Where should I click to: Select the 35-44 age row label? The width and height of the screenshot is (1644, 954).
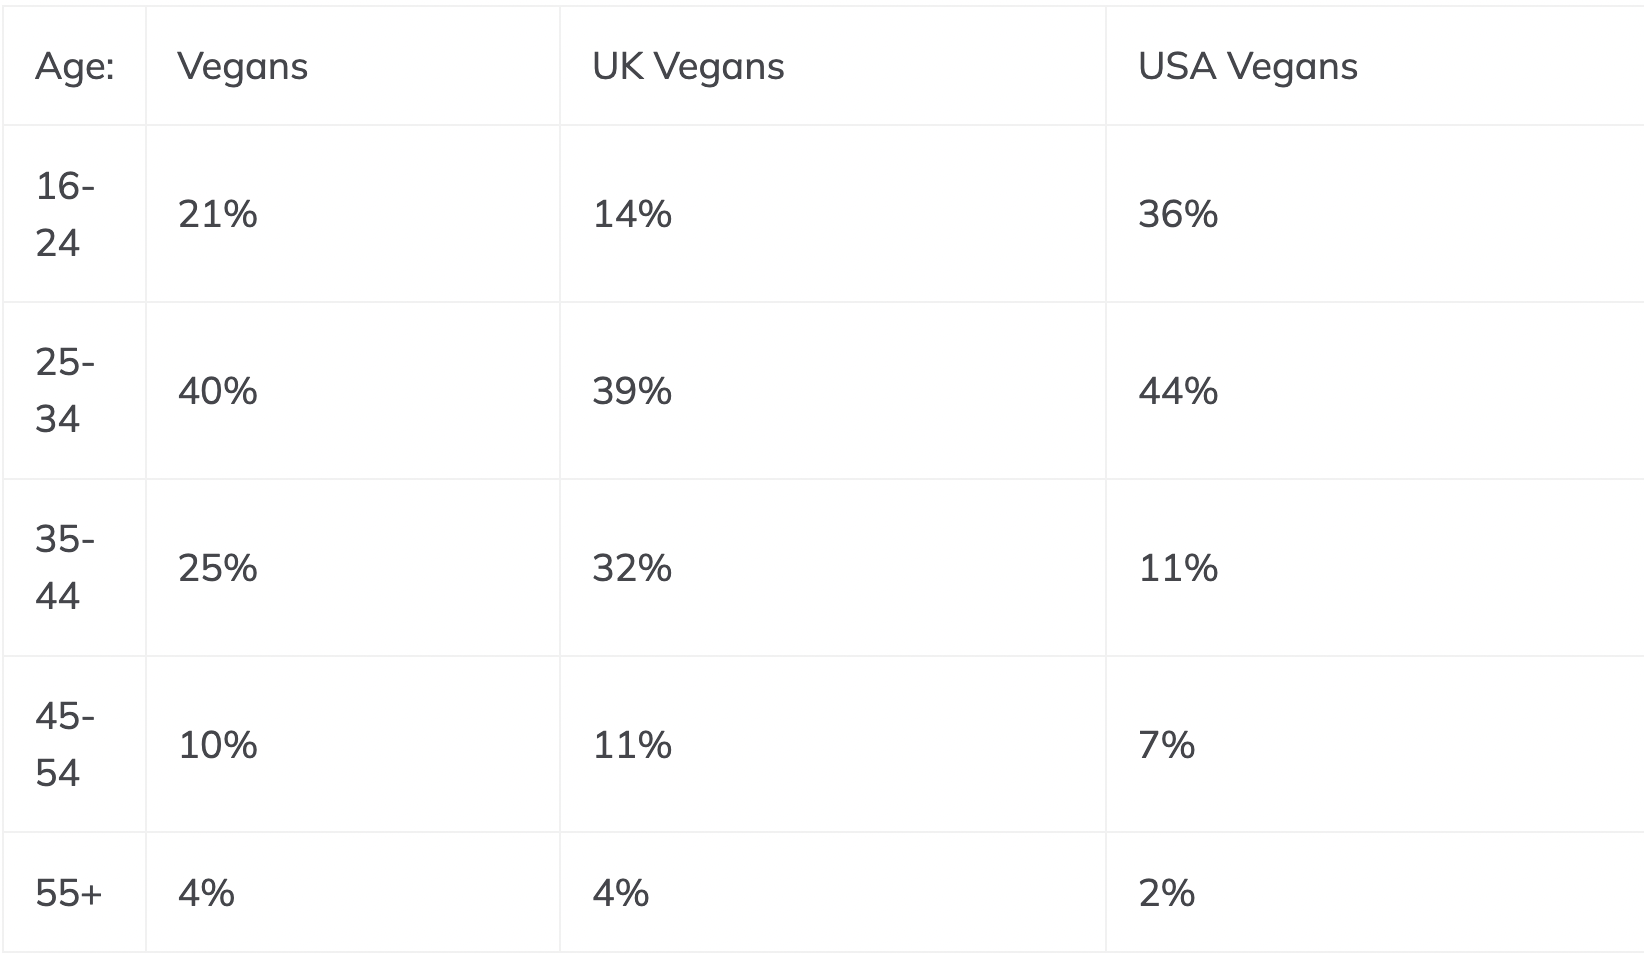point(65,568)
